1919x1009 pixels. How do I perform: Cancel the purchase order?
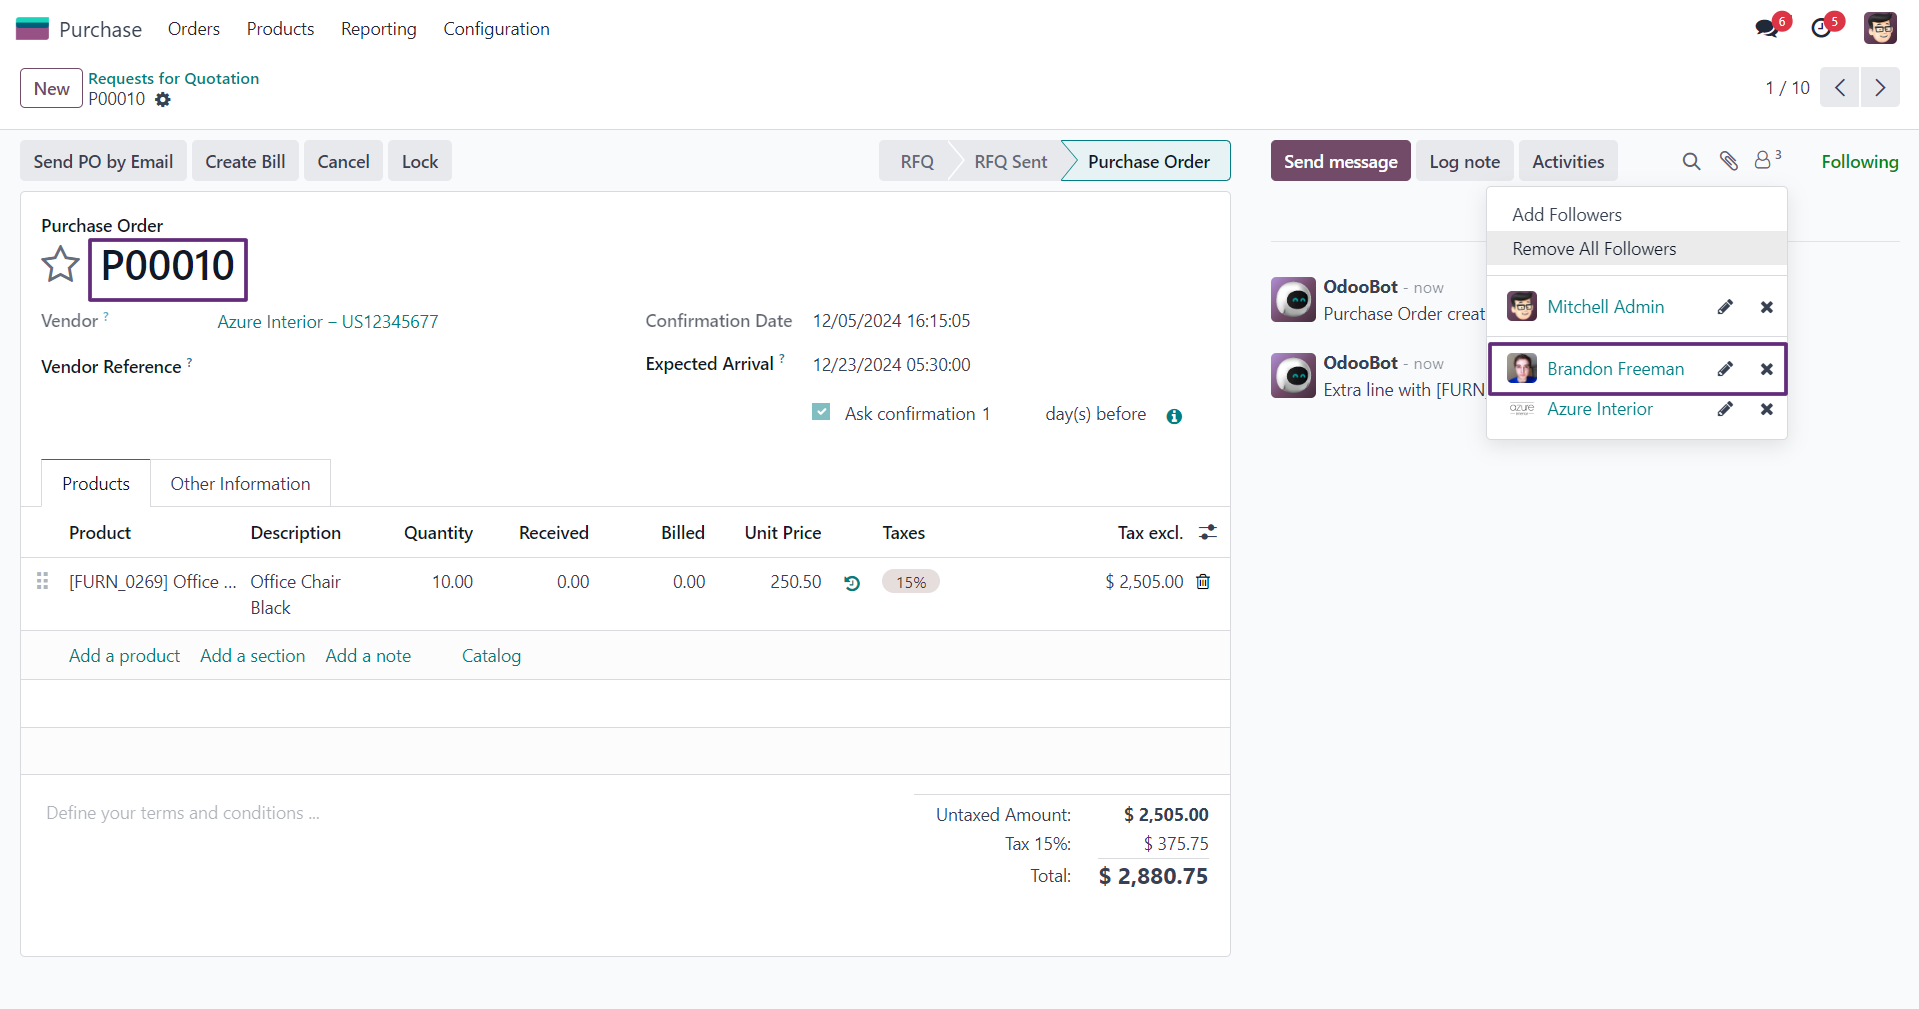(343, 161)
